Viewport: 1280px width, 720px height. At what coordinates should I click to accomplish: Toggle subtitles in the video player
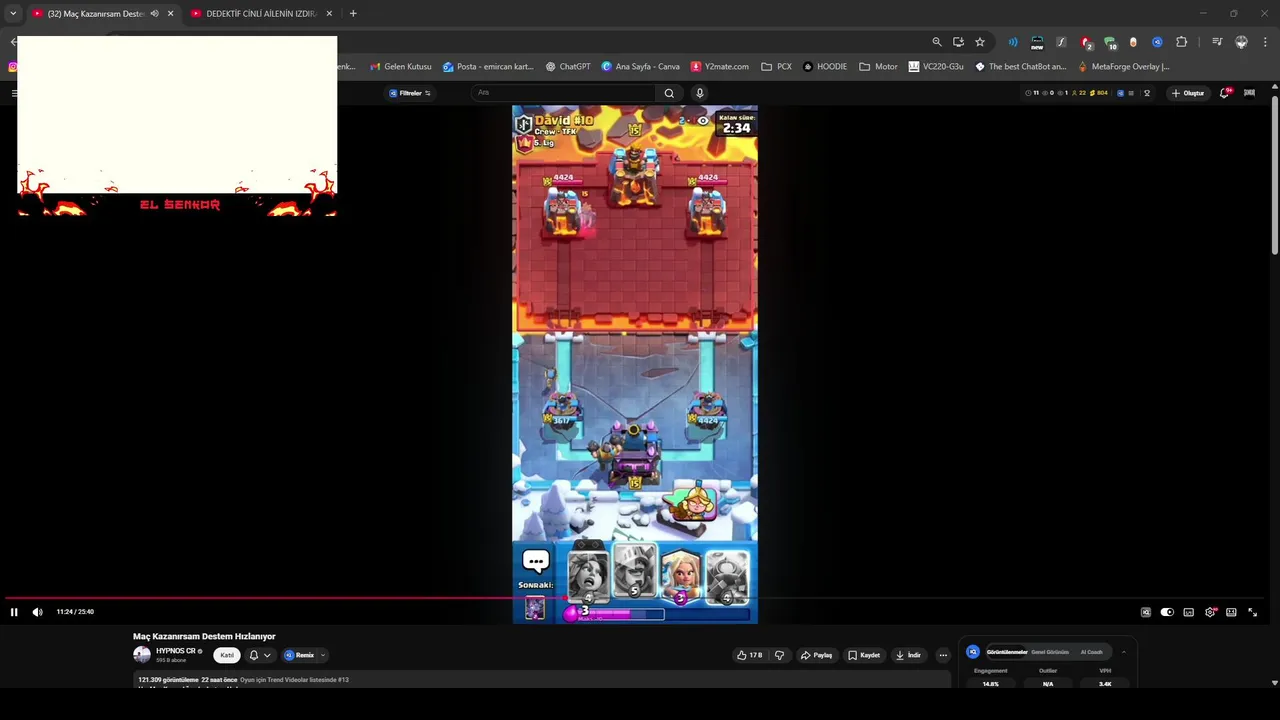[x=1188, y=612]
